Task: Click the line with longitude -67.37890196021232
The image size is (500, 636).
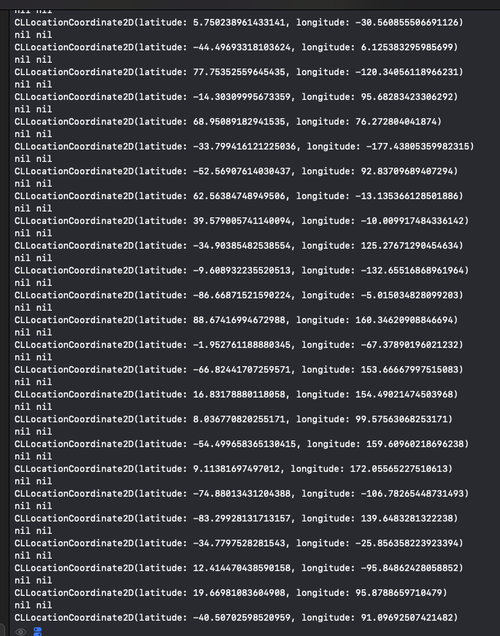Action: click(238, 344)
